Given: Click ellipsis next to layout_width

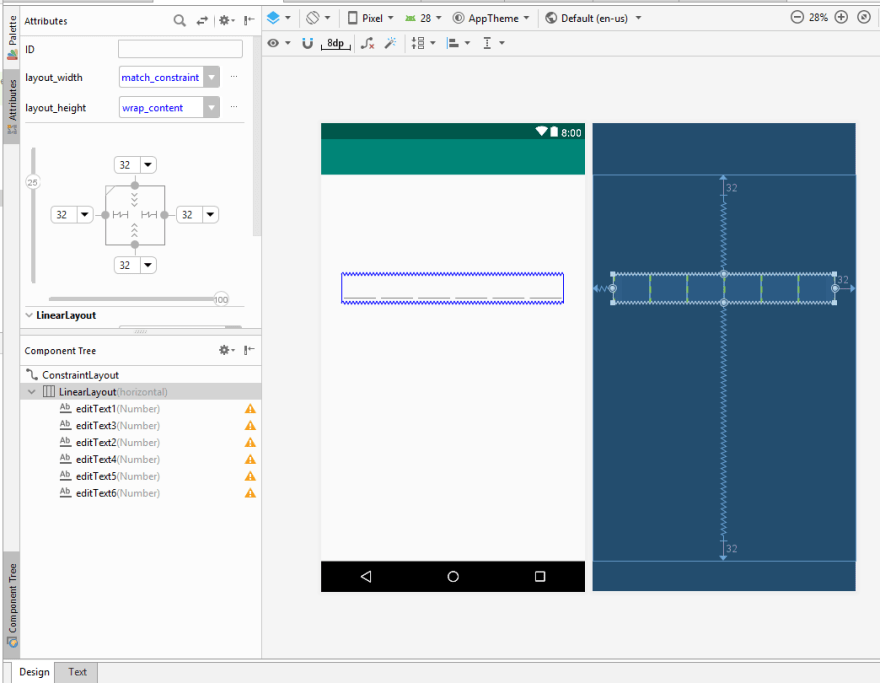Looking at the screenshot, I should [x=234, y=77].
